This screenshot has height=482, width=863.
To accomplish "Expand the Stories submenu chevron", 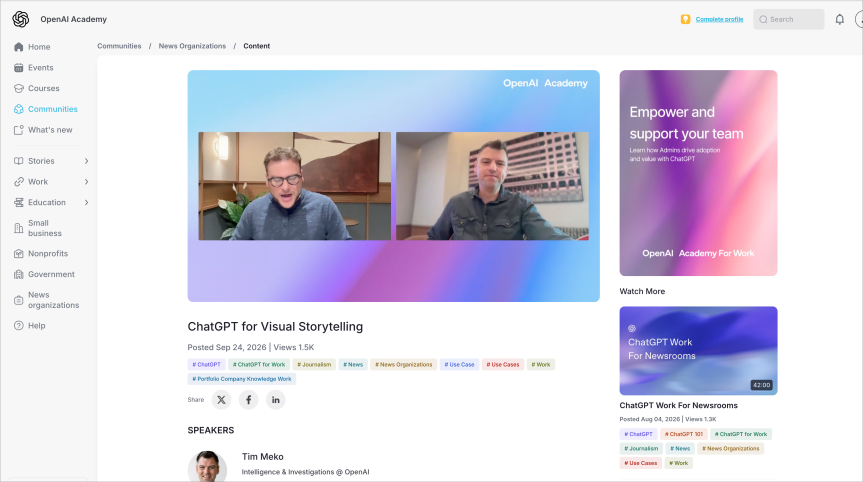I will pos(86,161).
